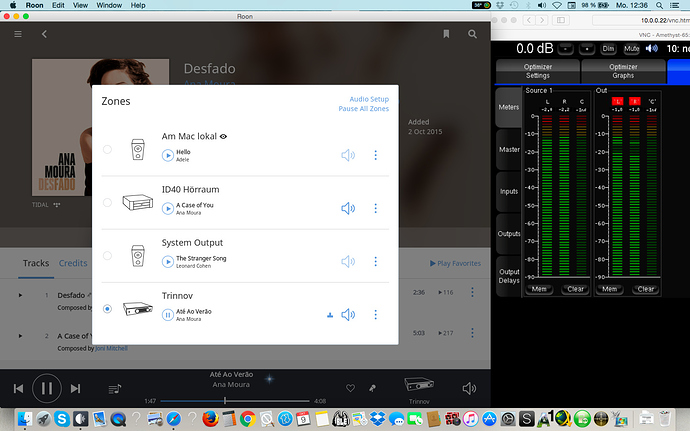The width and height of the screenshot is (690, 431).
Task: Click Play Favorites link
Action: [455, 263]
